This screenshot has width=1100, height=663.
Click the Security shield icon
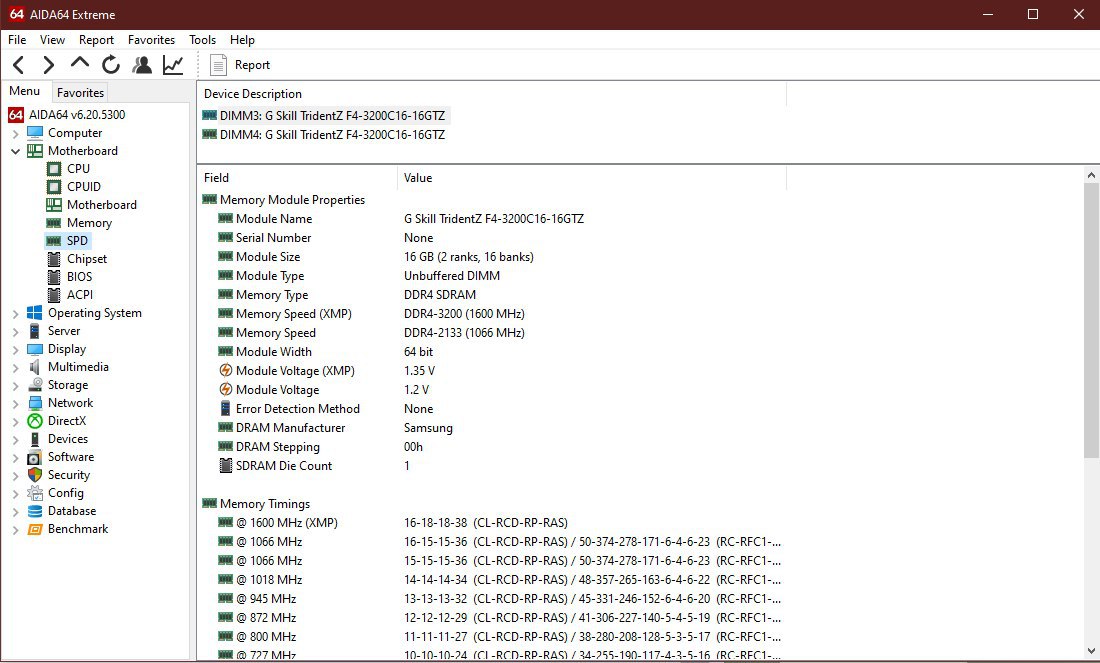point(35,475)
